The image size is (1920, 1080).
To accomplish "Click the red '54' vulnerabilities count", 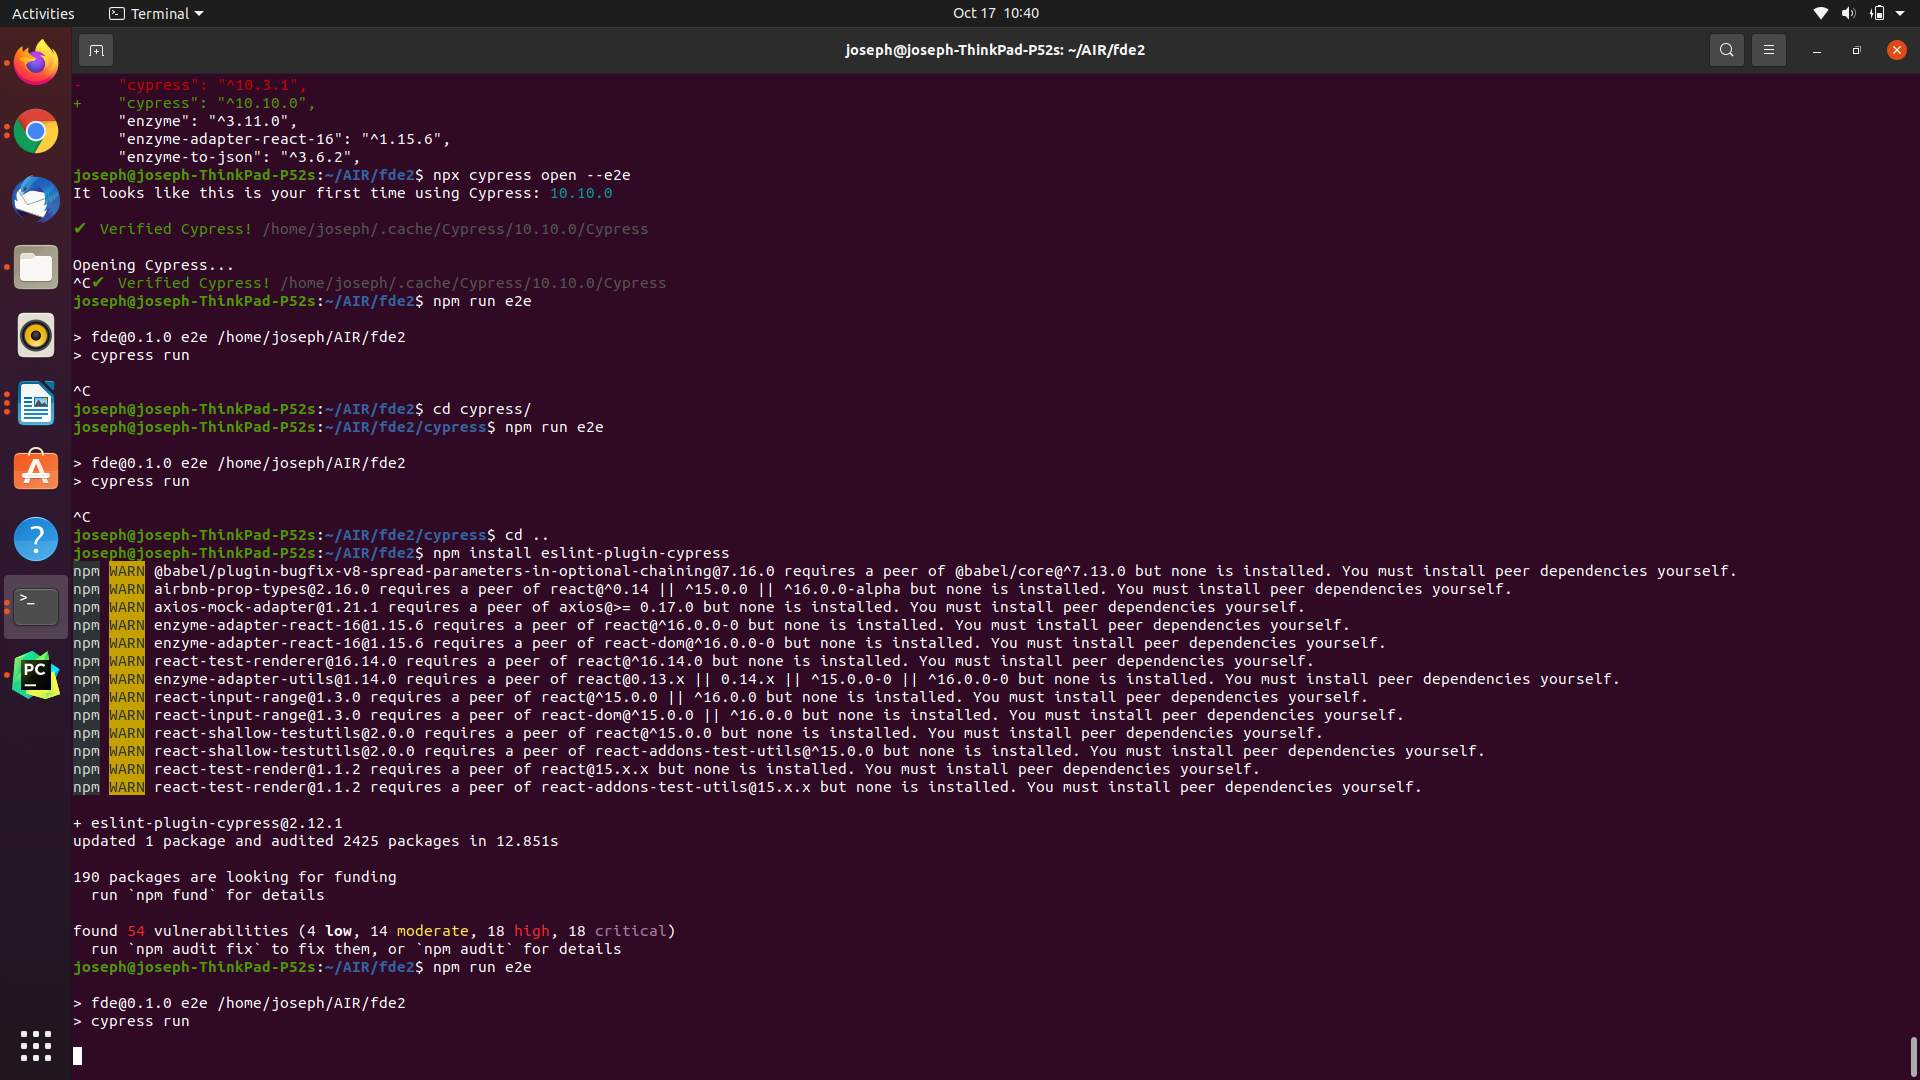I will [136, 931].
